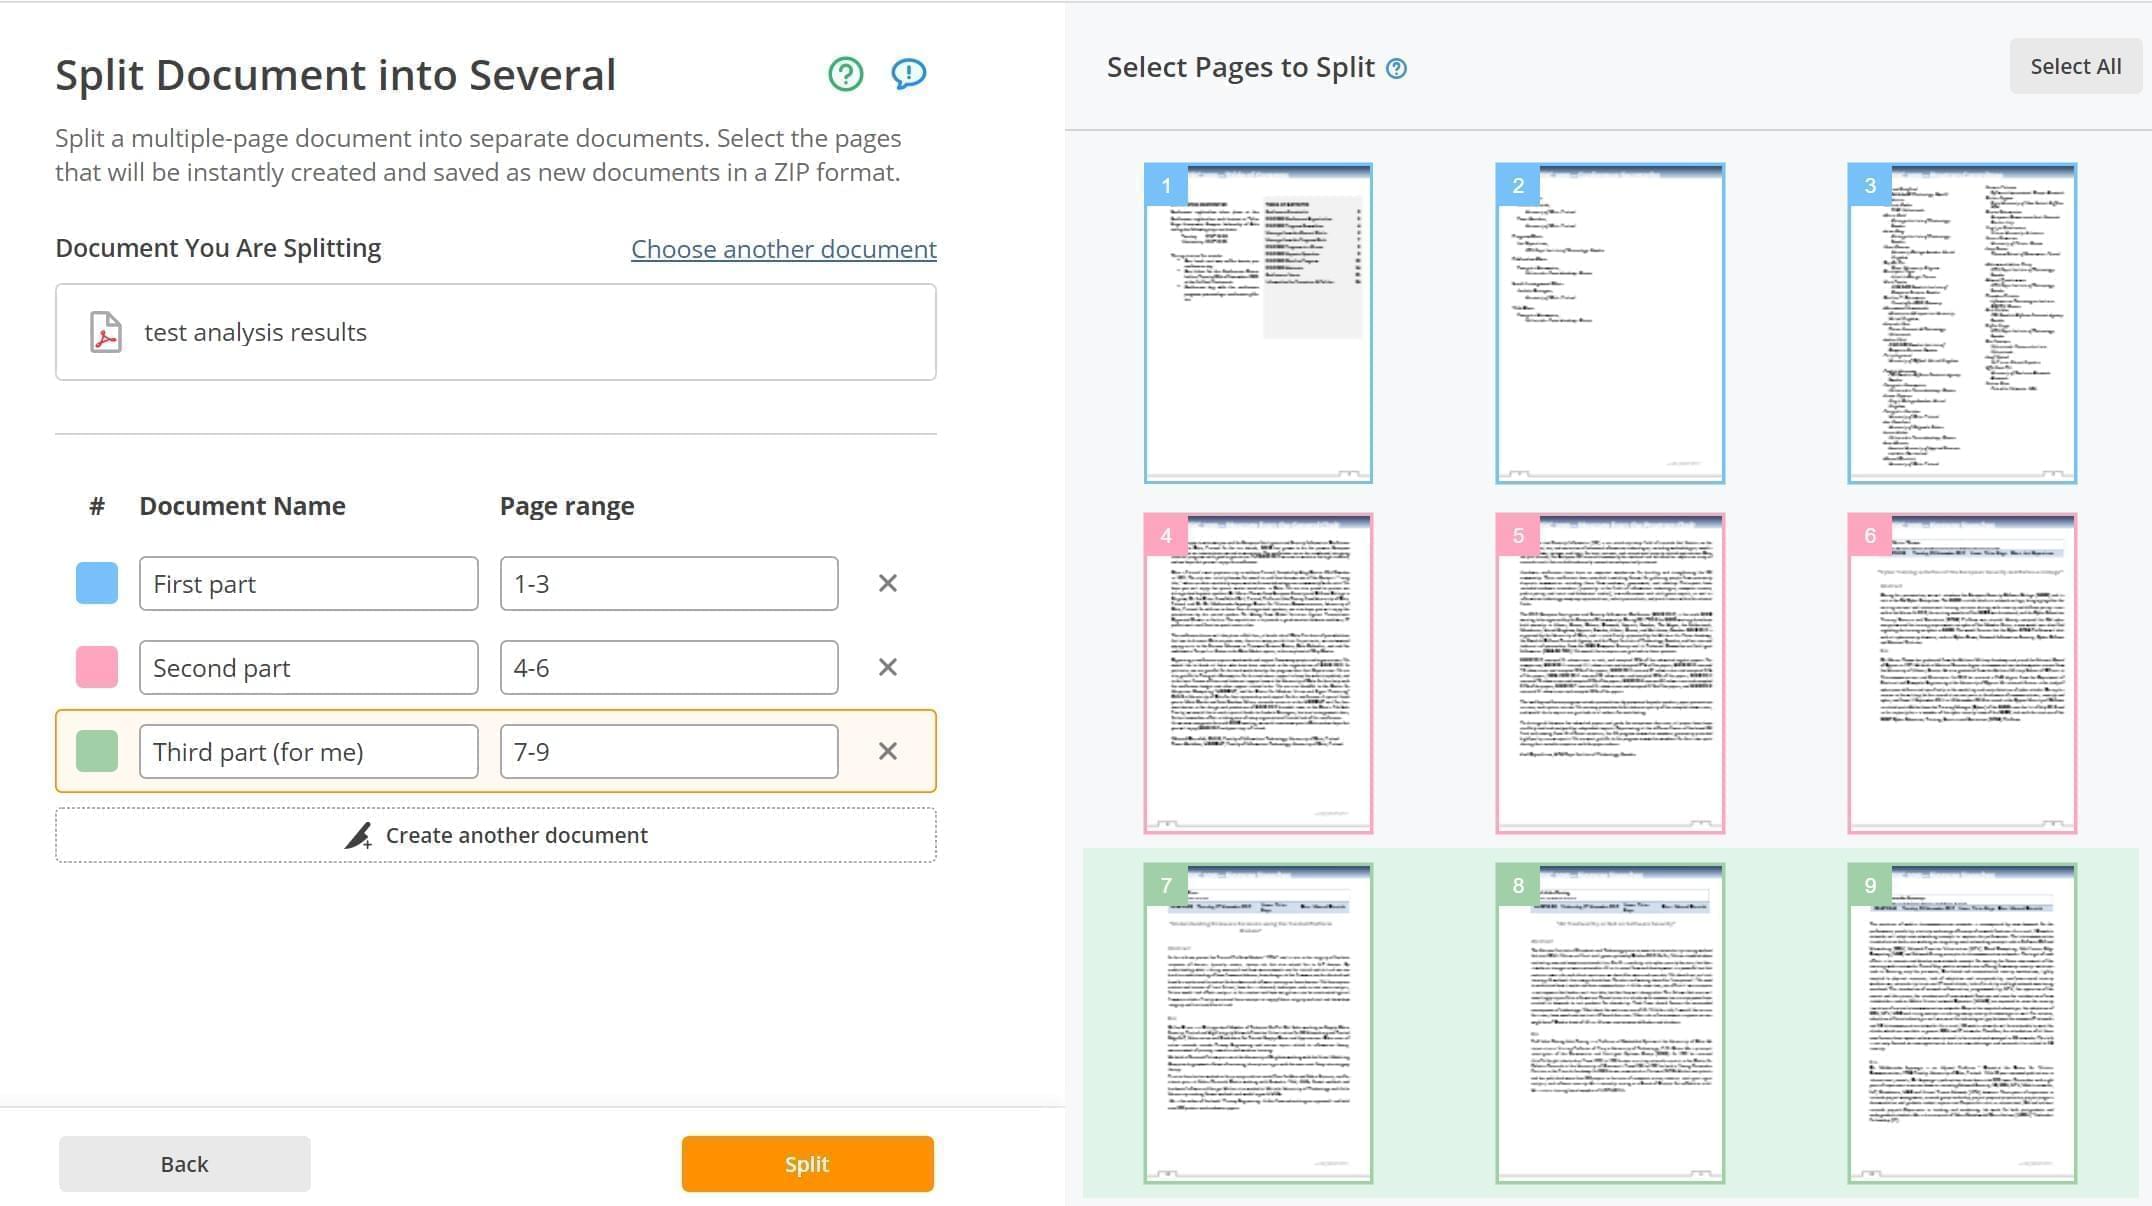
Task: Click the green help question mark icon
Action: 845,73
